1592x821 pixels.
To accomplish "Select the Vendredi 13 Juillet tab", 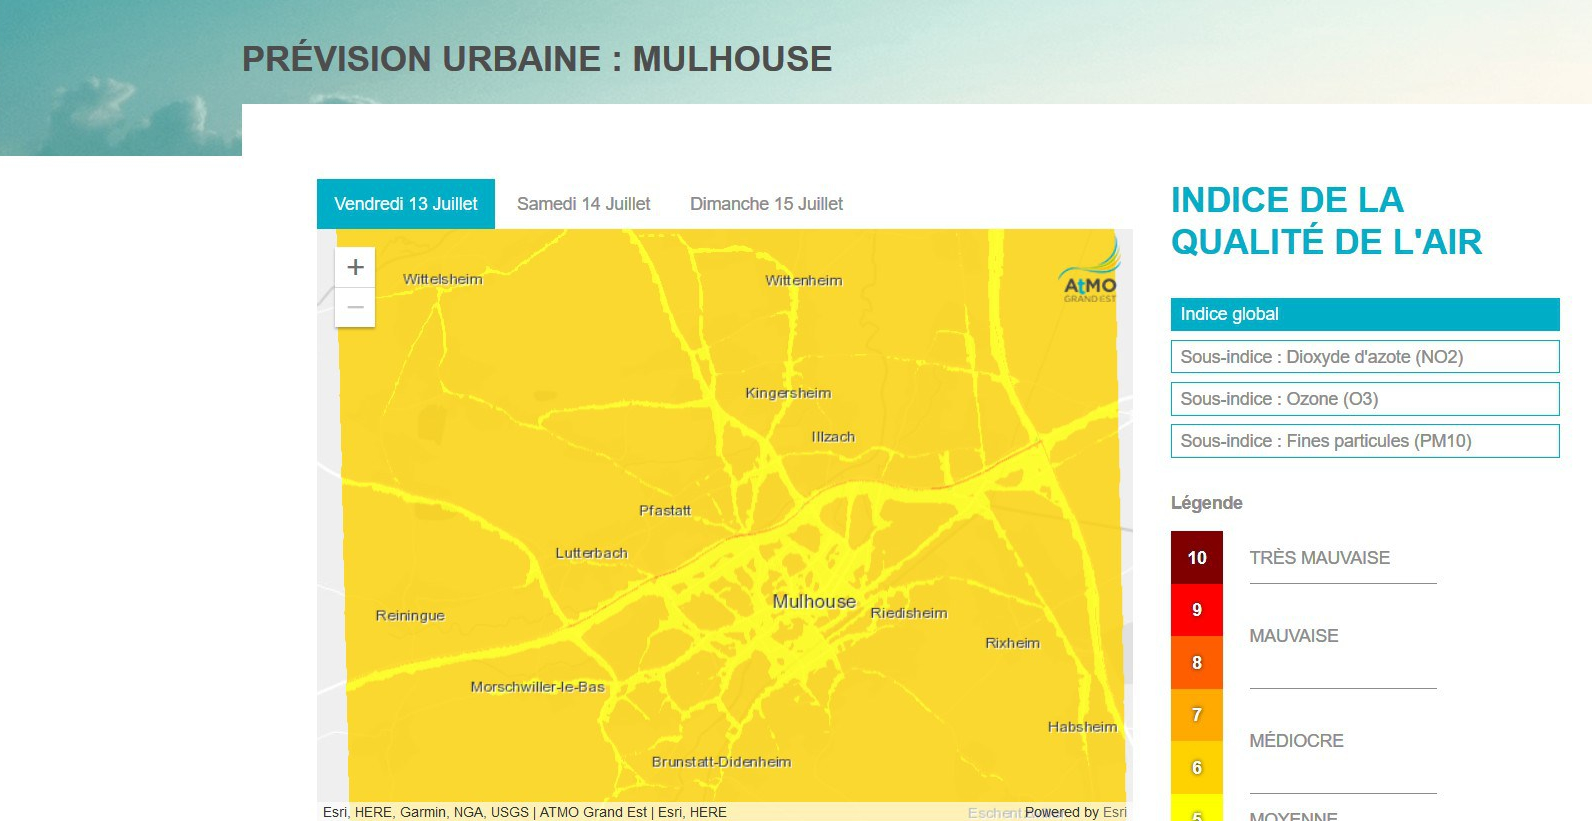I will [x=406, y=204].
